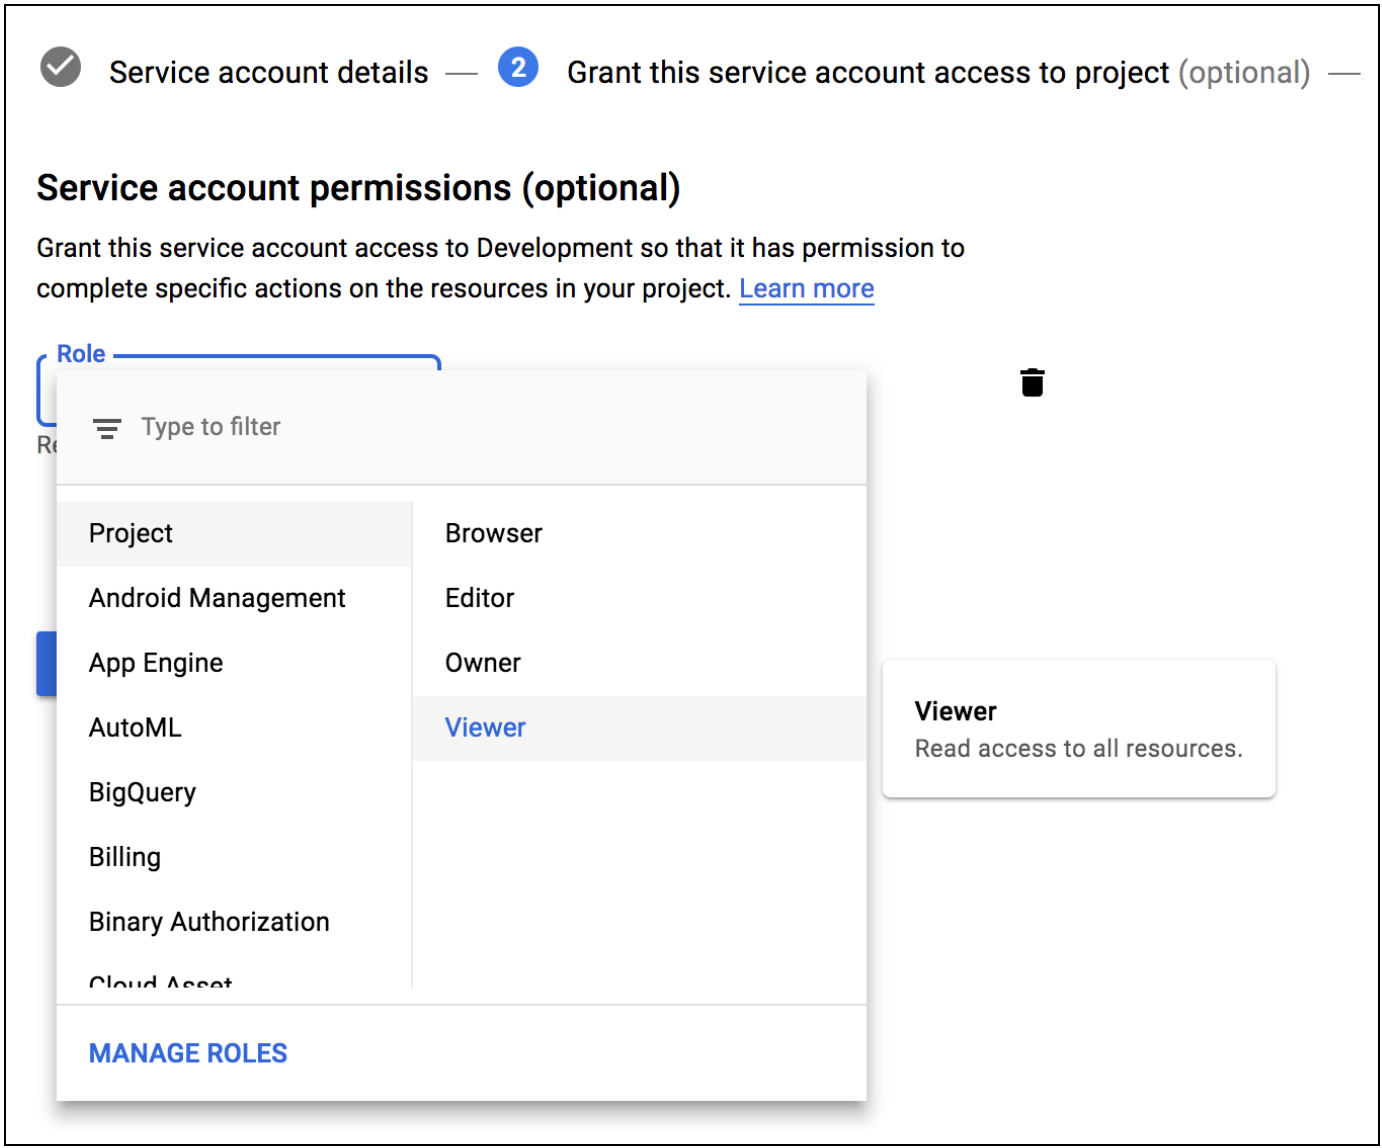Select the Project category
The height and width of the screenshot is (1148, 1382).
click(x=130, y=532)
